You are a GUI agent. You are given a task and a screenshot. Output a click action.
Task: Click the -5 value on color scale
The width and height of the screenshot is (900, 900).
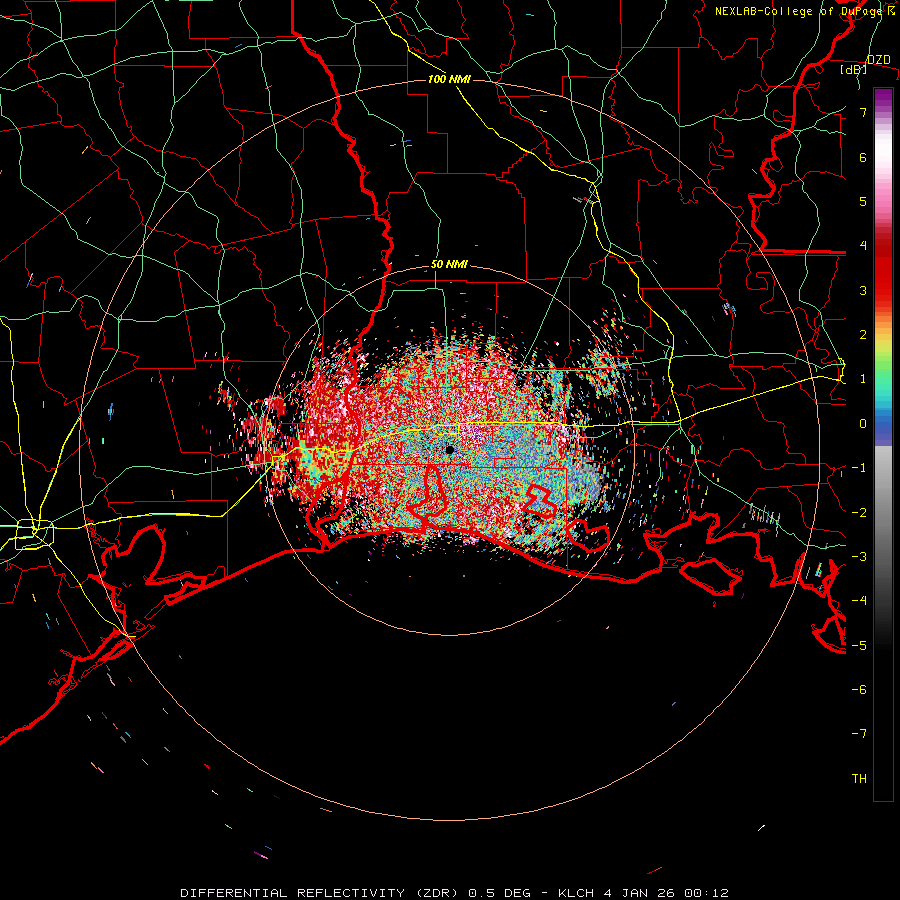(x=859, y=646)
